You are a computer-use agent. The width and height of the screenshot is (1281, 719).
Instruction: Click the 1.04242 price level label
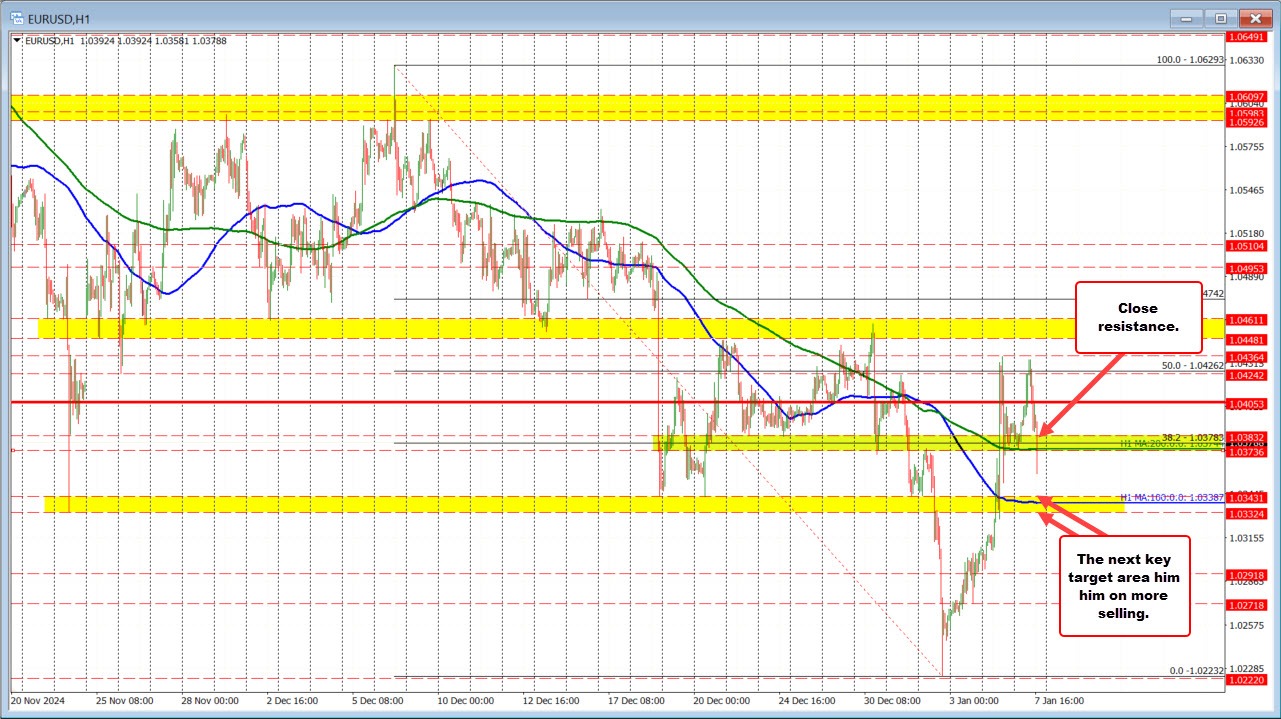point(1248,375)
